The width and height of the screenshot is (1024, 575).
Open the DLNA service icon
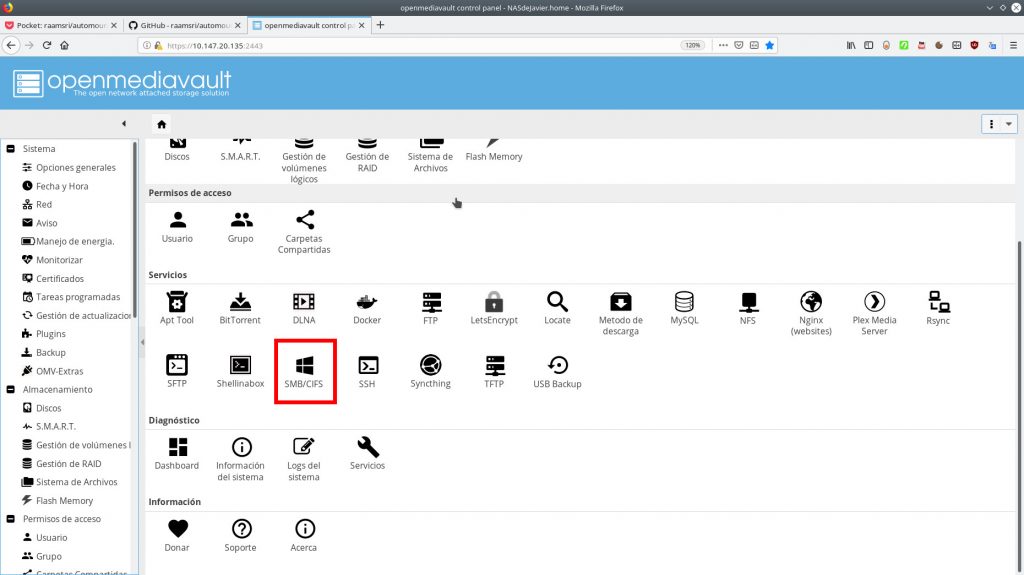click(304, 308)
